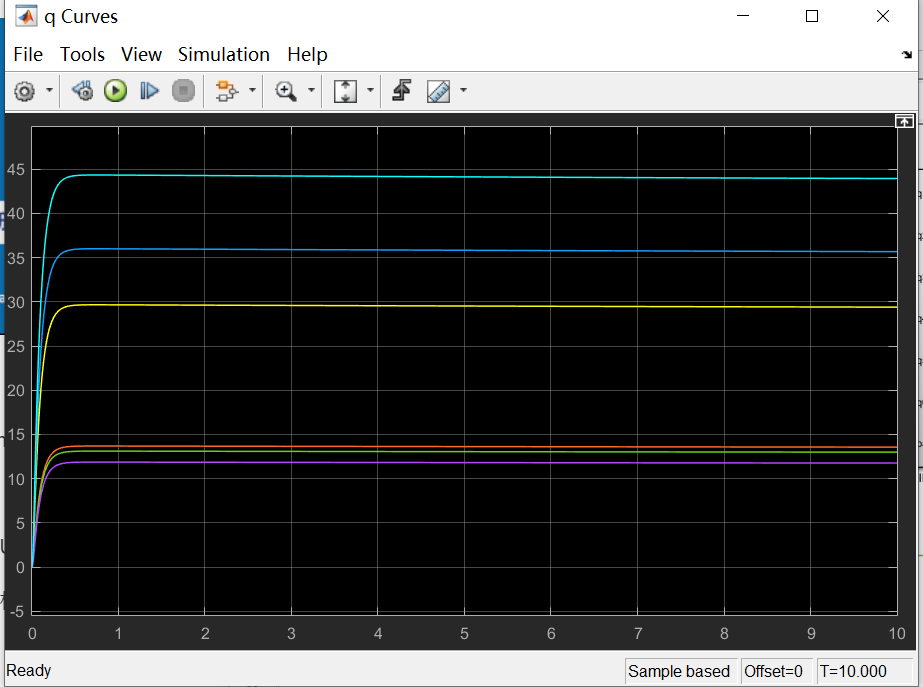Select the Zoom magnifier tool
Image resolution: width=923 pixels, height=687 pixels.
coord(286,91)
